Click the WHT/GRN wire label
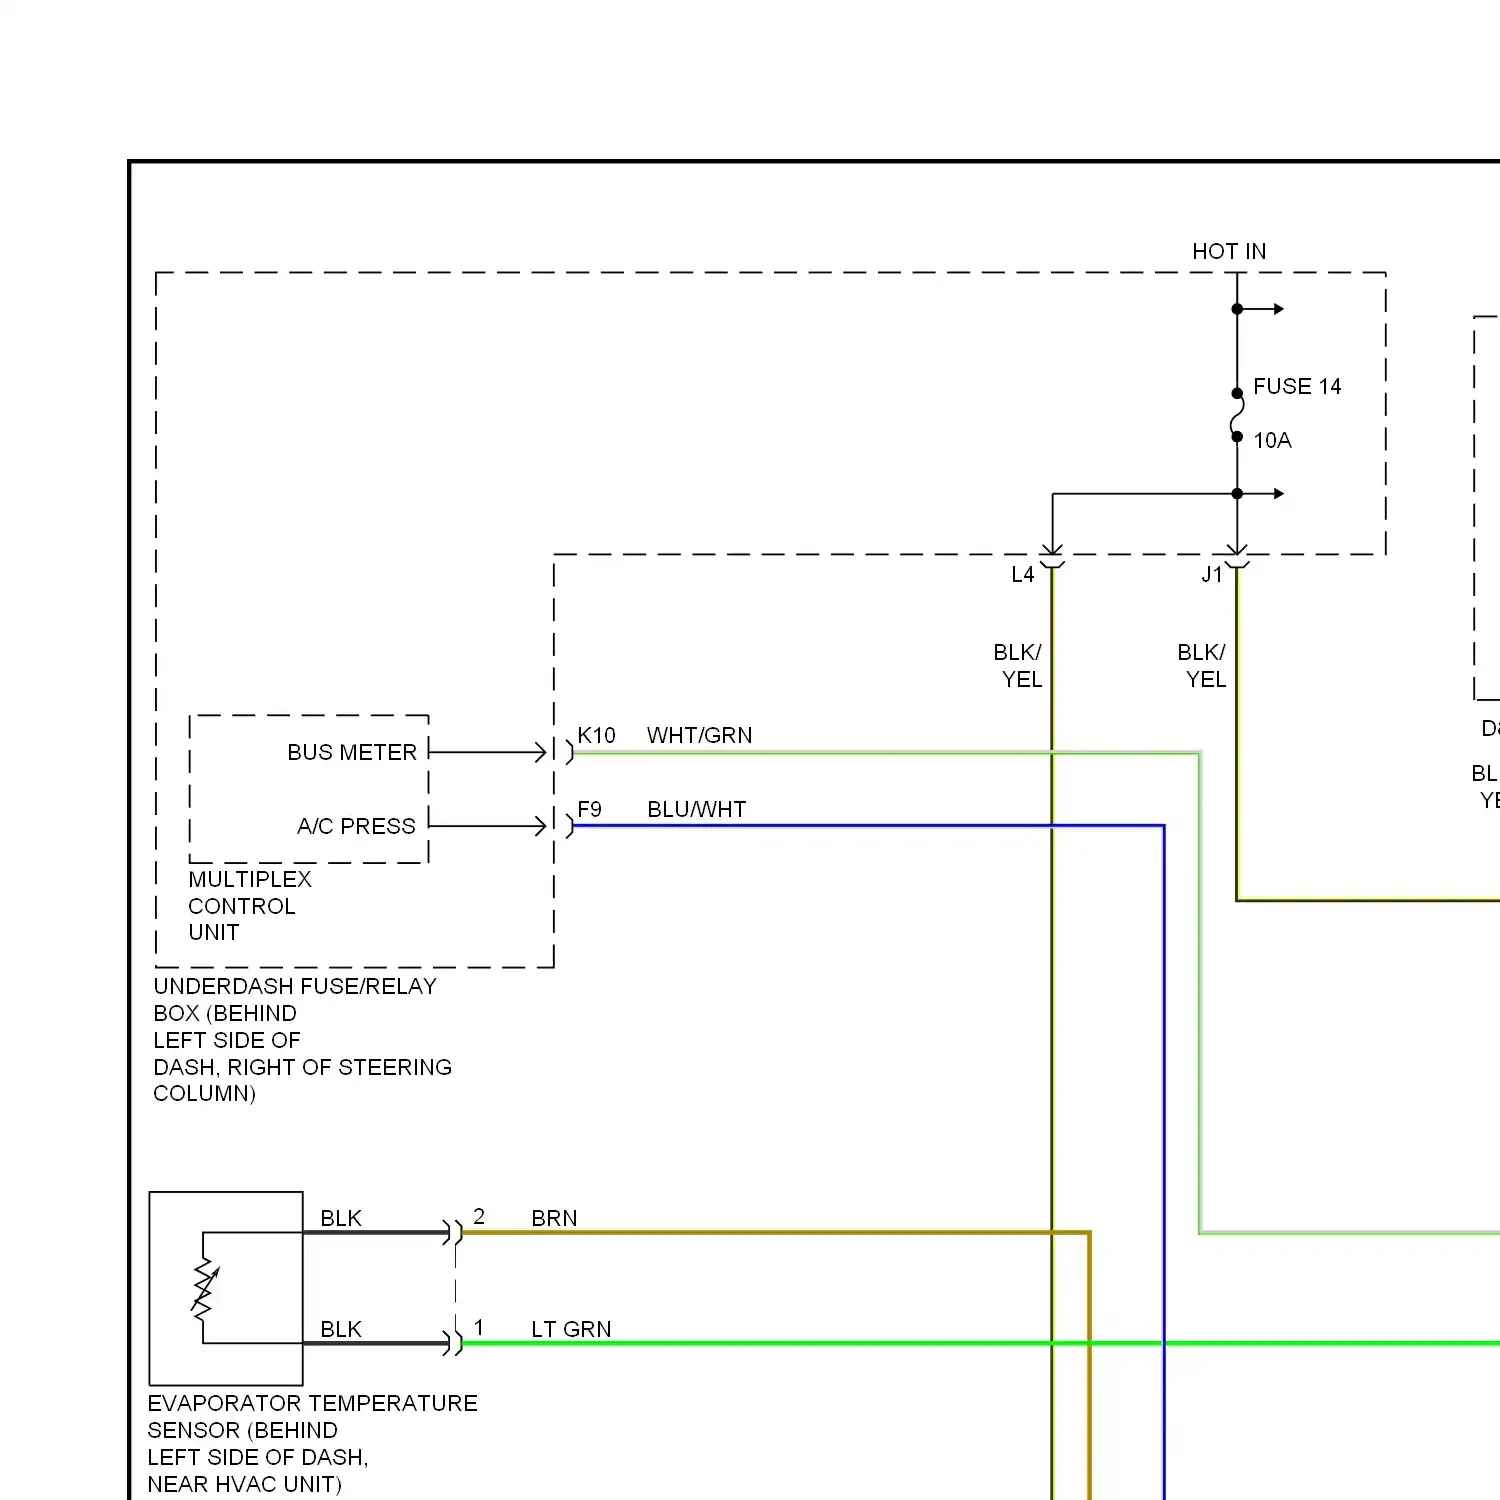The width and height of the screenshot is (1500, 1500). pos(699,735)
